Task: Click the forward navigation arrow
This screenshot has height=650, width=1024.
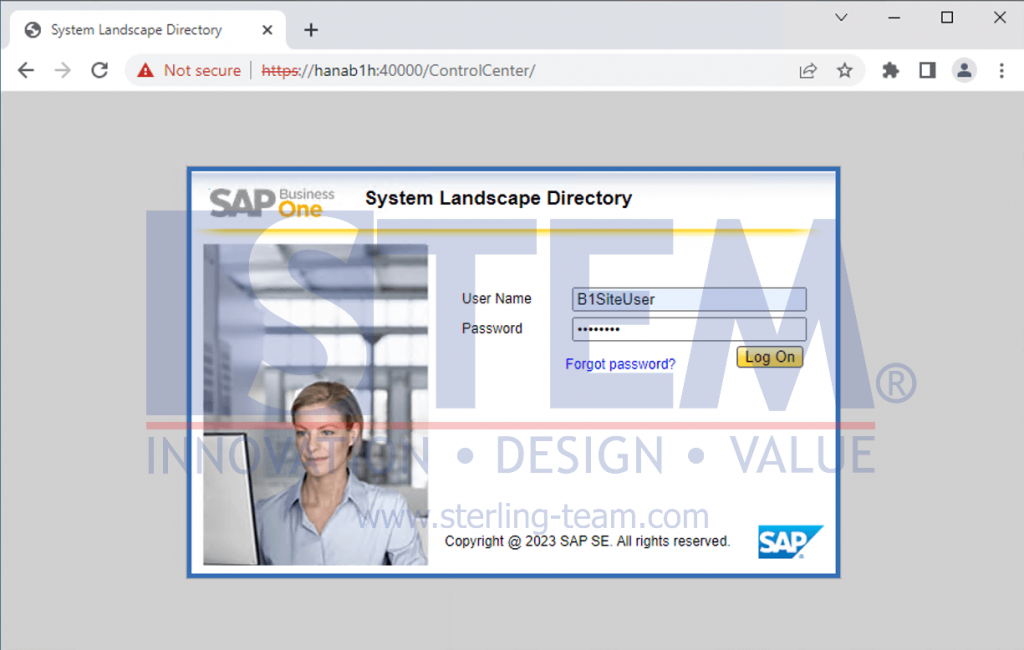Action: [62, 70]
